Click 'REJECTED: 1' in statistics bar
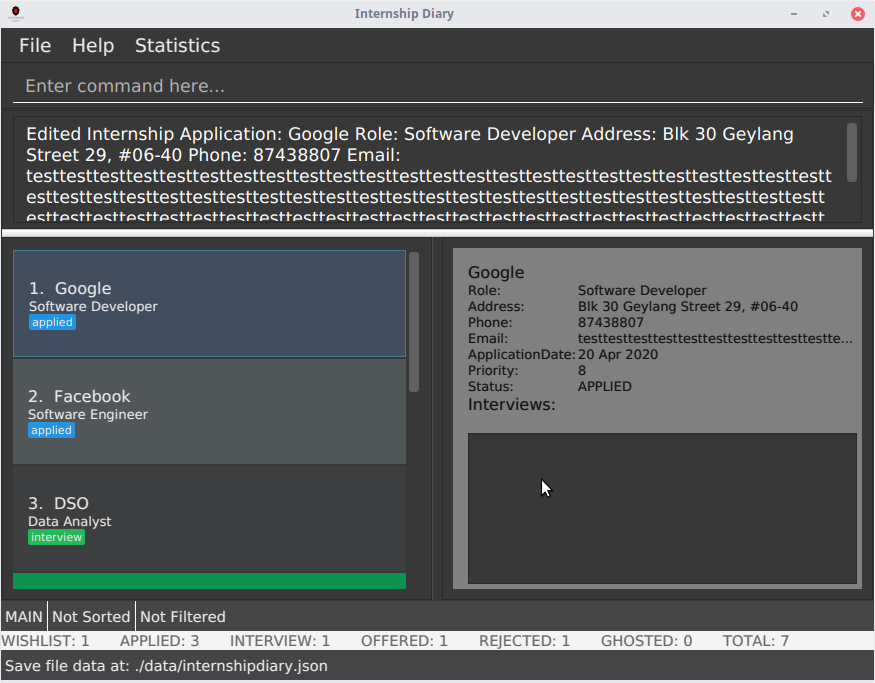Viewport: 875px width, 683px height. (525, 641)
